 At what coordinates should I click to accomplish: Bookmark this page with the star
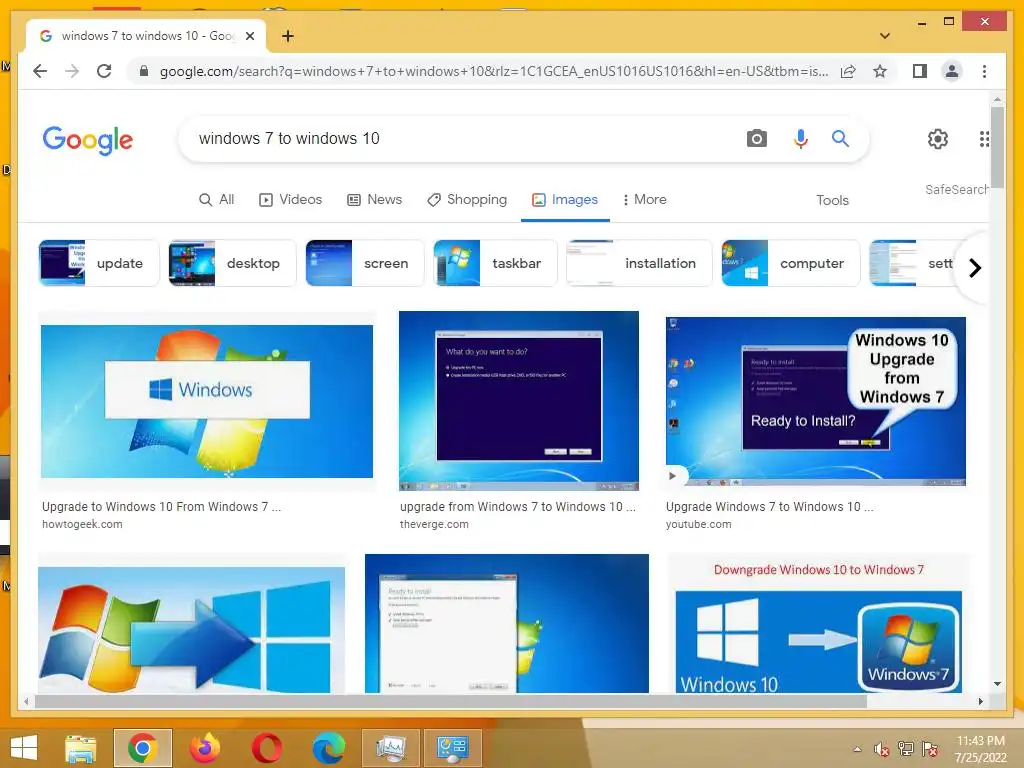(880, 71)
